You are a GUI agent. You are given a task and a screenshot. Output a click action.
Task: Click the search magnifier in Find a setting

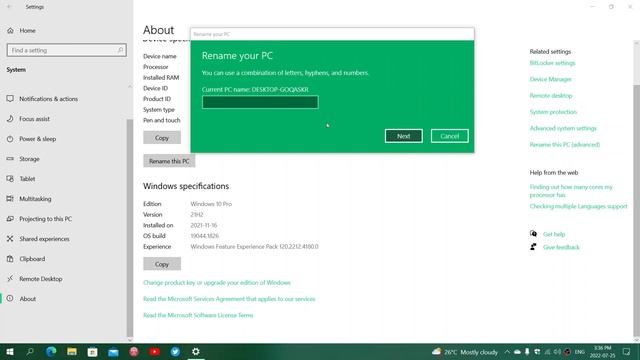120,50
